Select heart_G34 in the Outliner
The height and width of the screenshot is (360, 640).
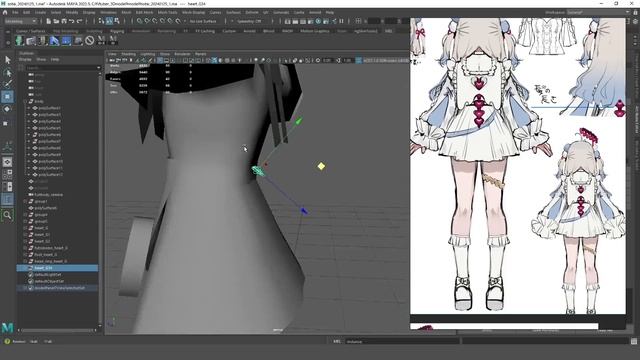click(43, 268)
